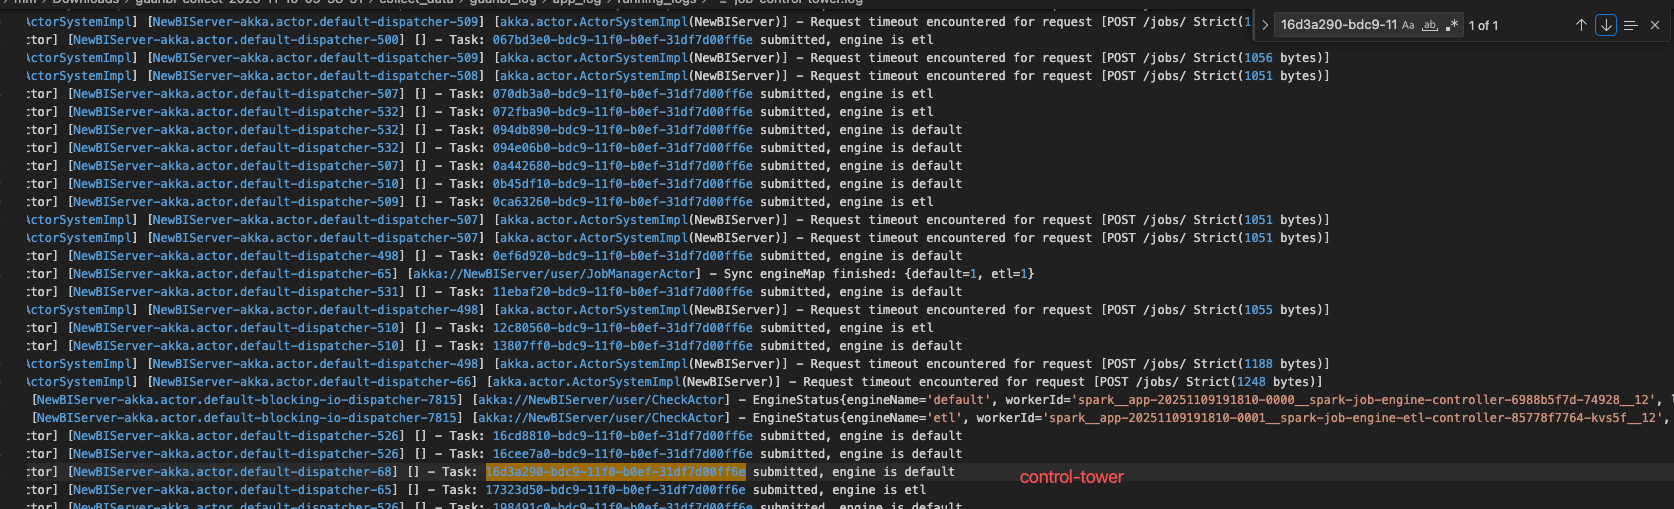The height and width of the screenshot is (509, 1674).
Task: Toggle Match Whole Word option
Action: point(1430,25)
